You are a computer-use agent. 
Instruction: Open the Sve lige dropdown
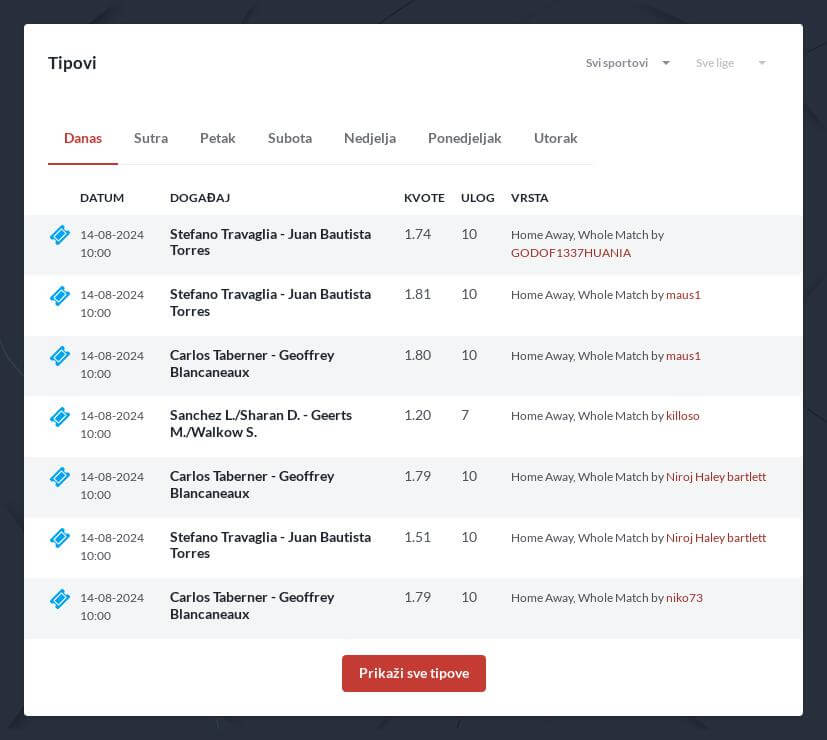point(730,63)
